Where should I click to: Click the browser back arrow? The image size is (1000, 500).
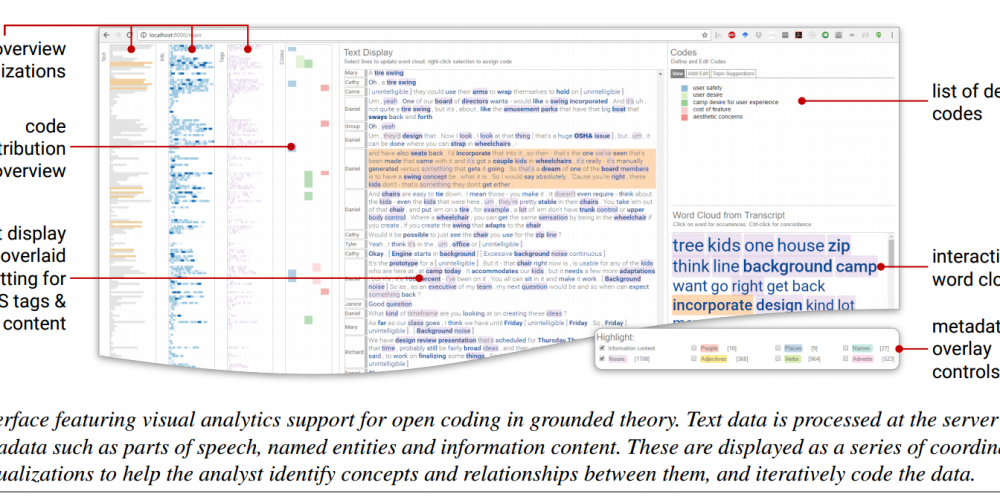click(106, 35)
